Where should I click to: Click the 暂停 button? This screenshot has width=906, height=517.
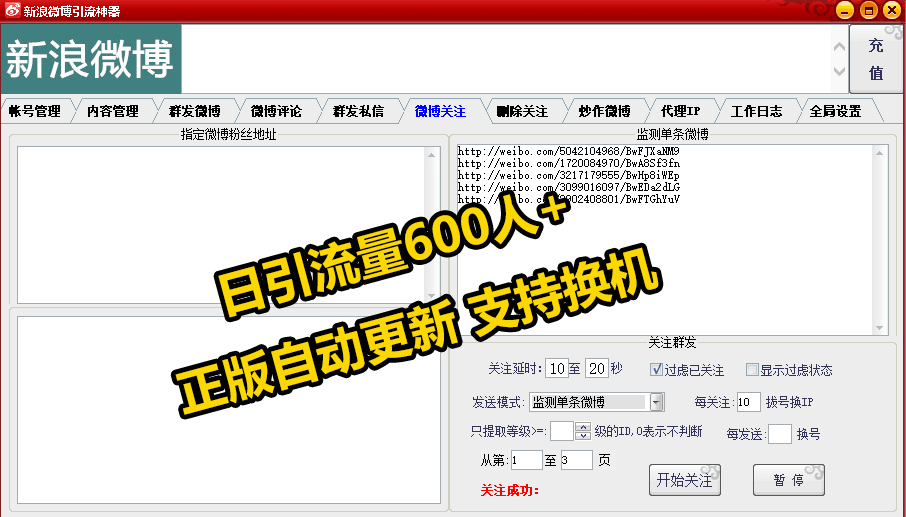click(789, 480)
